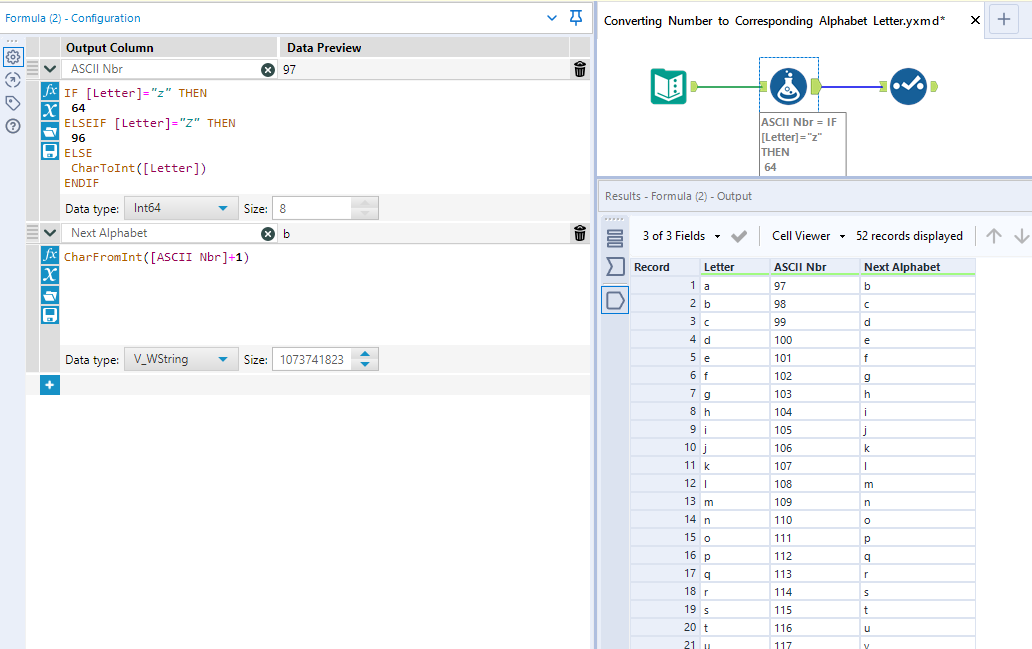Viewport: 1032px width, 649px height.
Task: Collapse the ASCII Nbr expression editor chevron
Action: (49, 69)
